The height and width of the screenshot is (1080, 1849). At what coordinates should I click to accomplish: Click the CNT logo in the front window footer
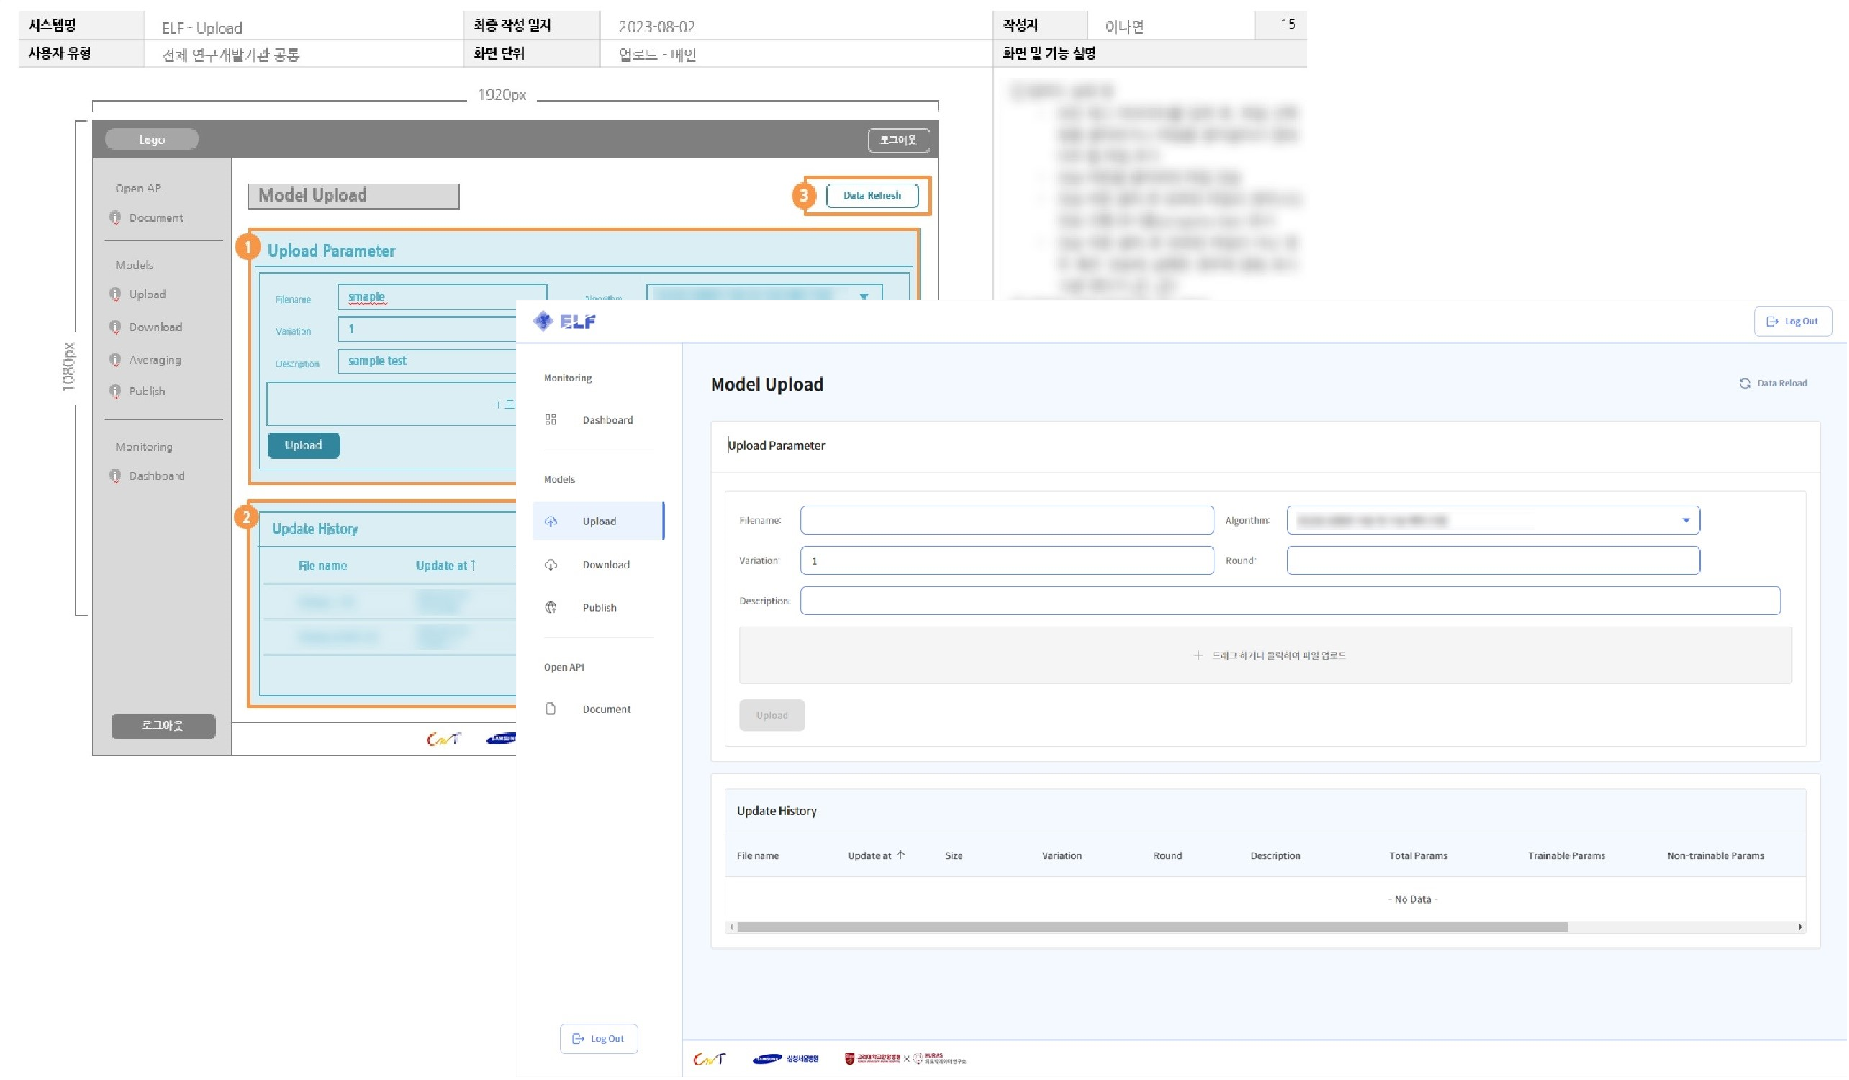click(709, 1059)
